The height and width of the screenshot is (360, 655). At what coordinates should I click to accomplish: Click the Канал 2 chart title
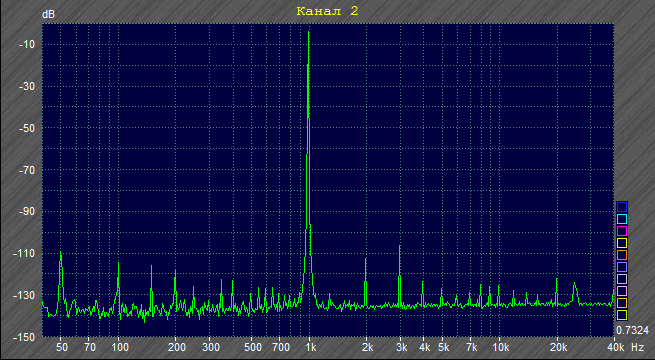click(328, 11)
